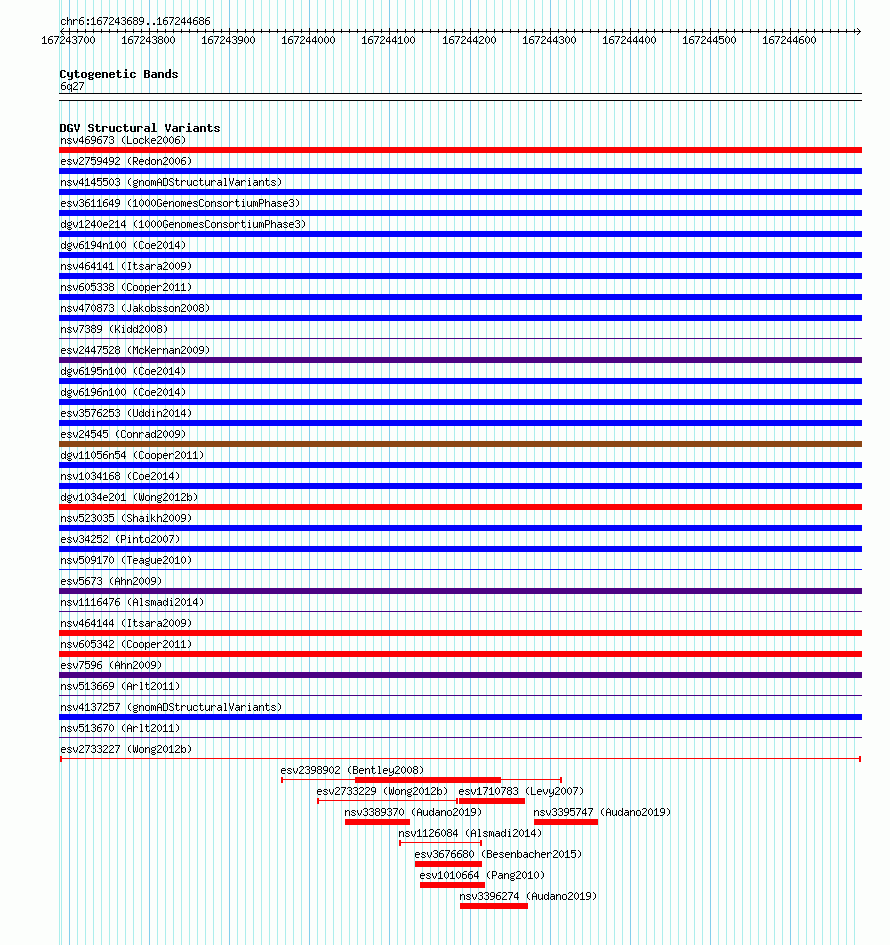The image size is (890, 945).
Task: Open nsv464144 (Itsara2009) variant
Action: 126,624
